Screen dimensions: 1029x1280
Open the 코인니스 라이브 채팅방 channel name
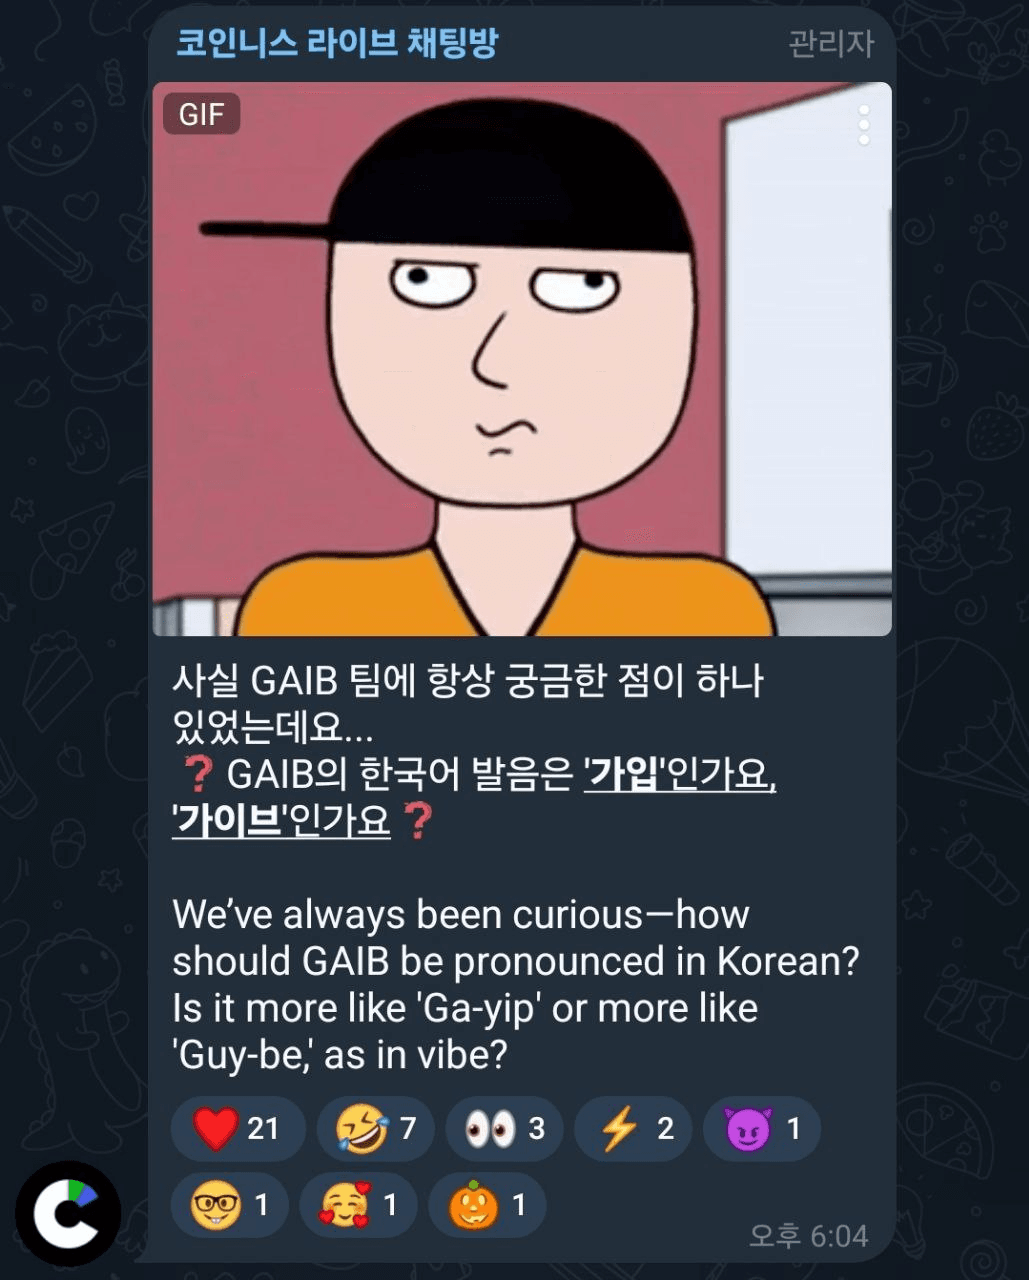point(337,43)
